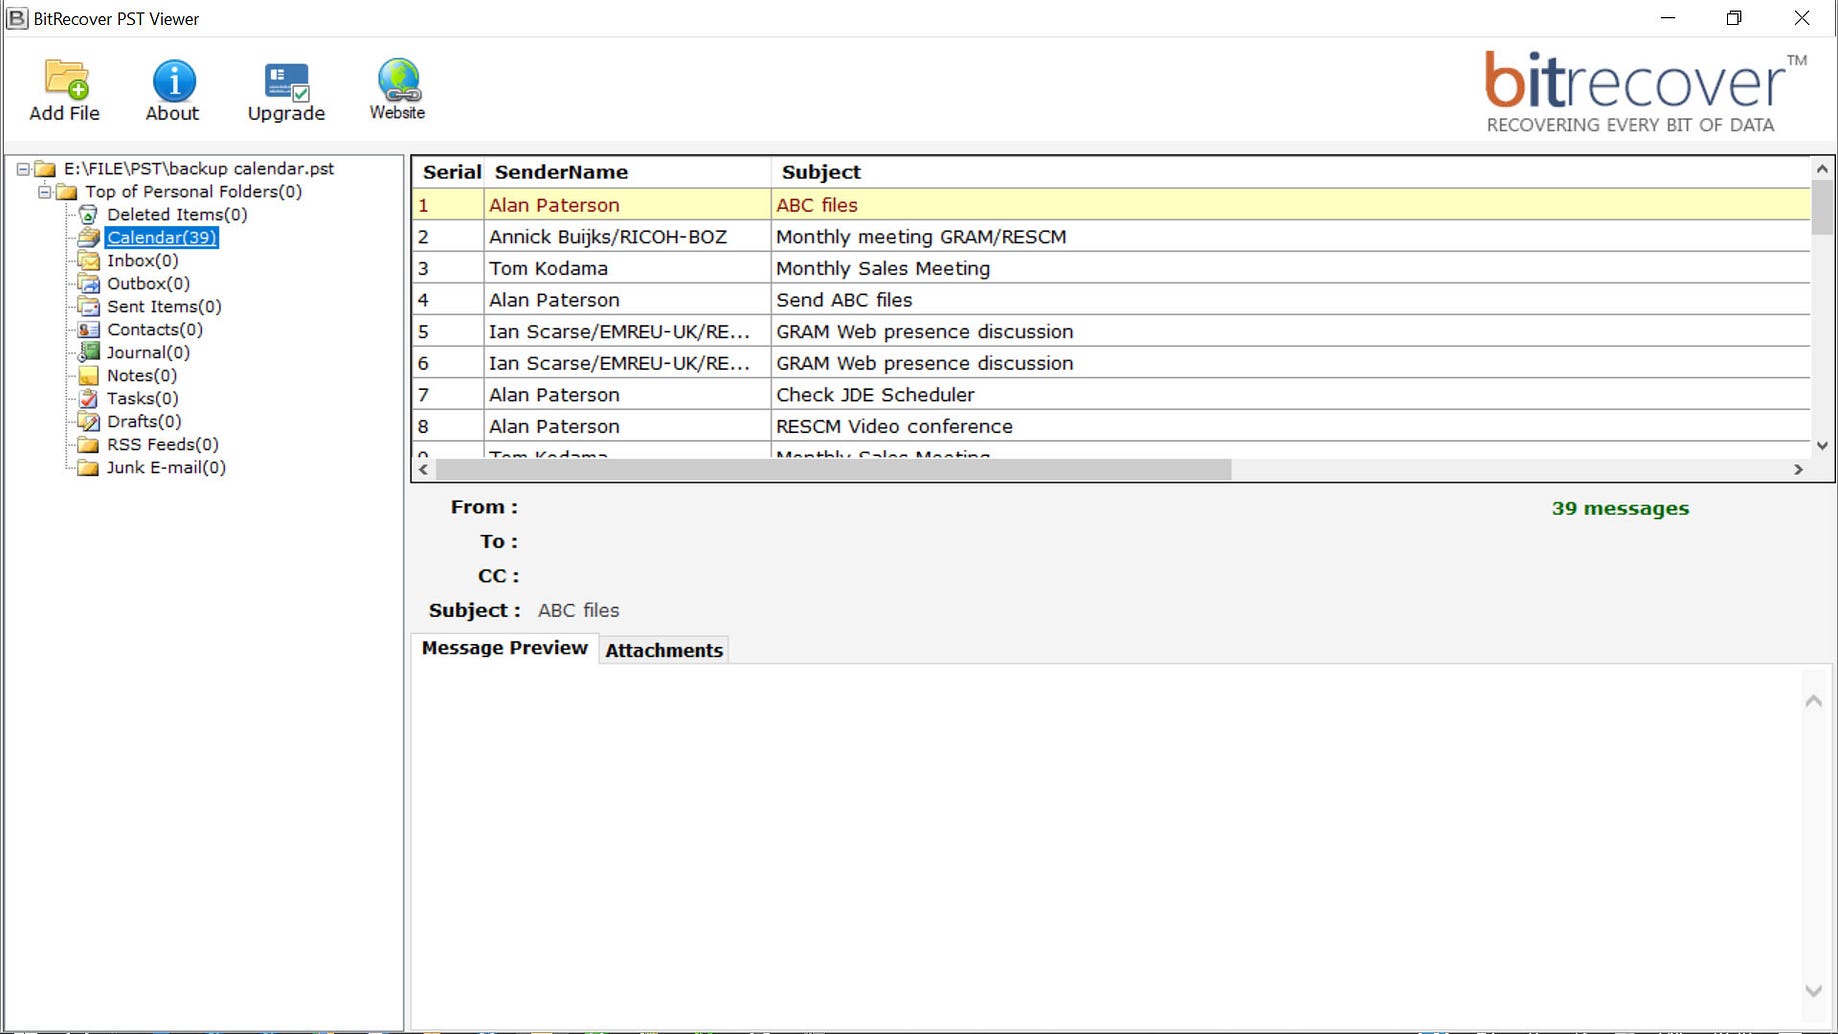Click the Outbox folder icon
Viewport: 1838px width, 1034px height.
(89, 283)
